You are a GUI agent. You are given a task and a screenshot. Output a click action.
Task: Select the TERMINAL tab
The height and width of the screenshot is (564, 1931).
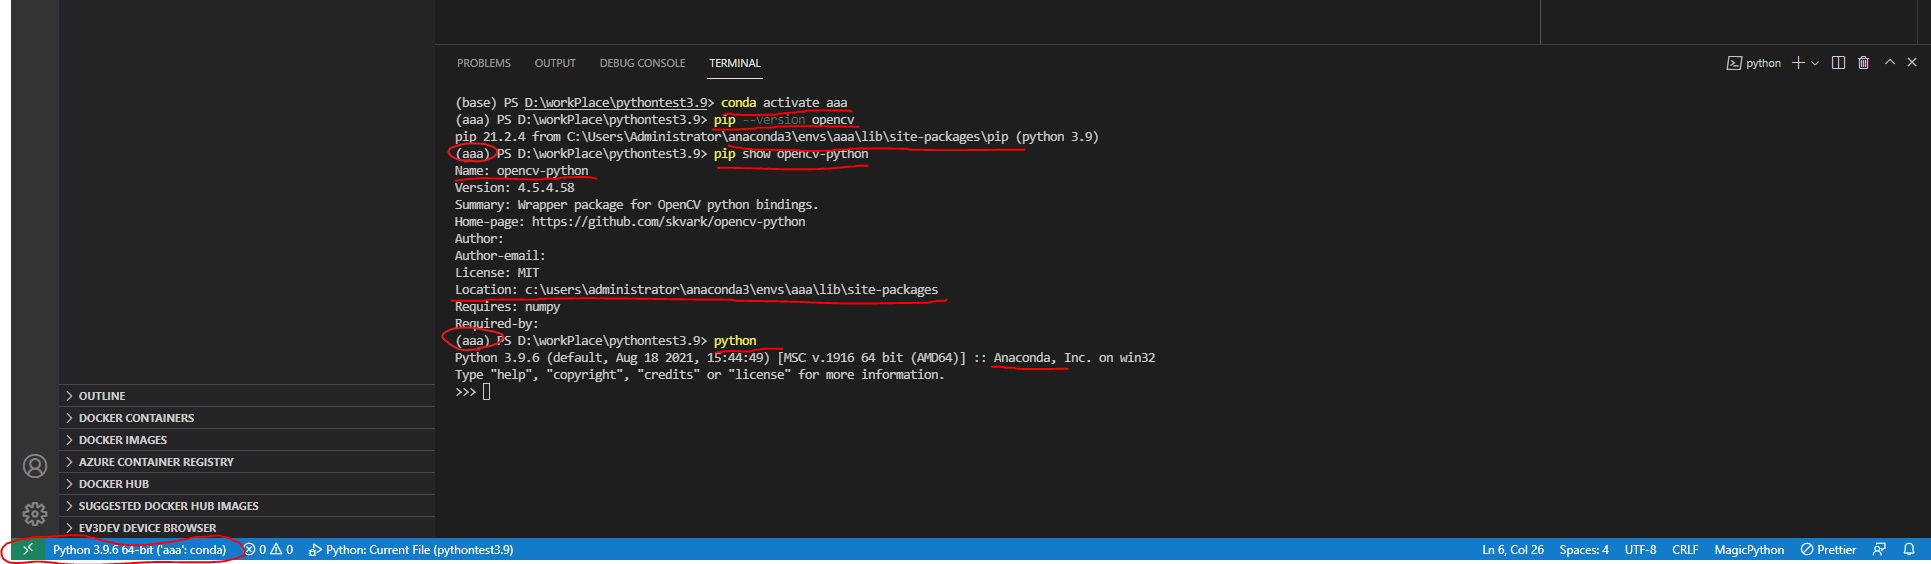[x=735, y=63]
